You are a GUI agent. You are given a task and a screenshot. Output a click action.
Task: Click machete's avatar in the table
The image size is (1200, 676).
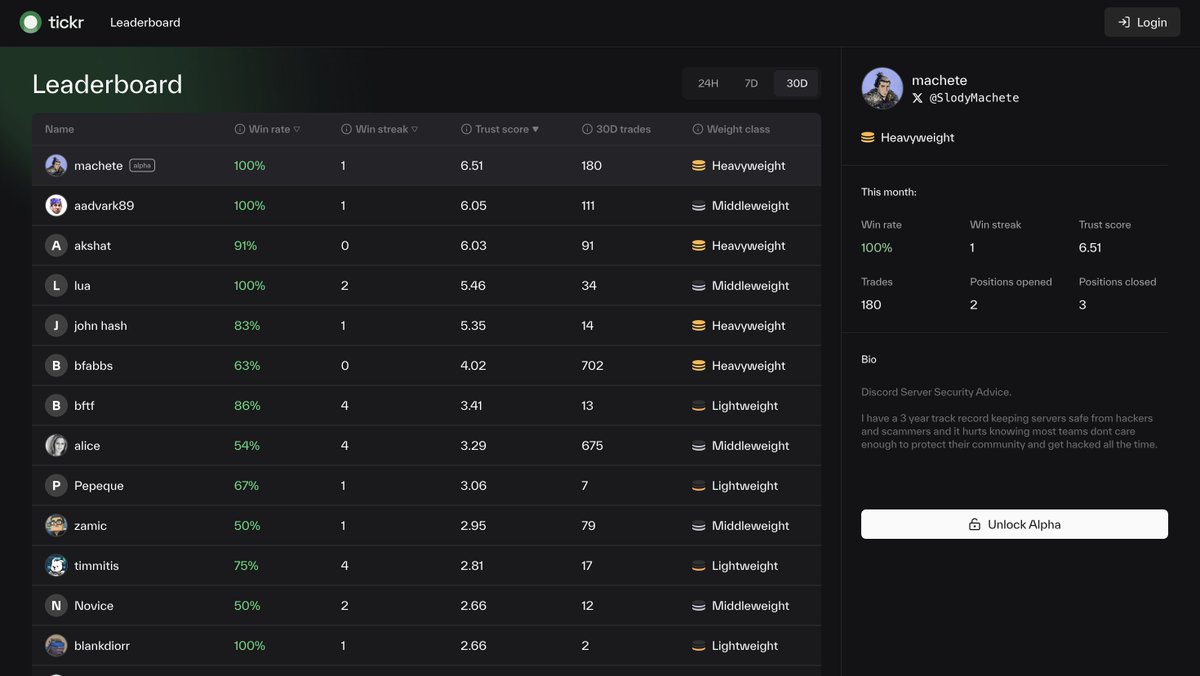56,166
